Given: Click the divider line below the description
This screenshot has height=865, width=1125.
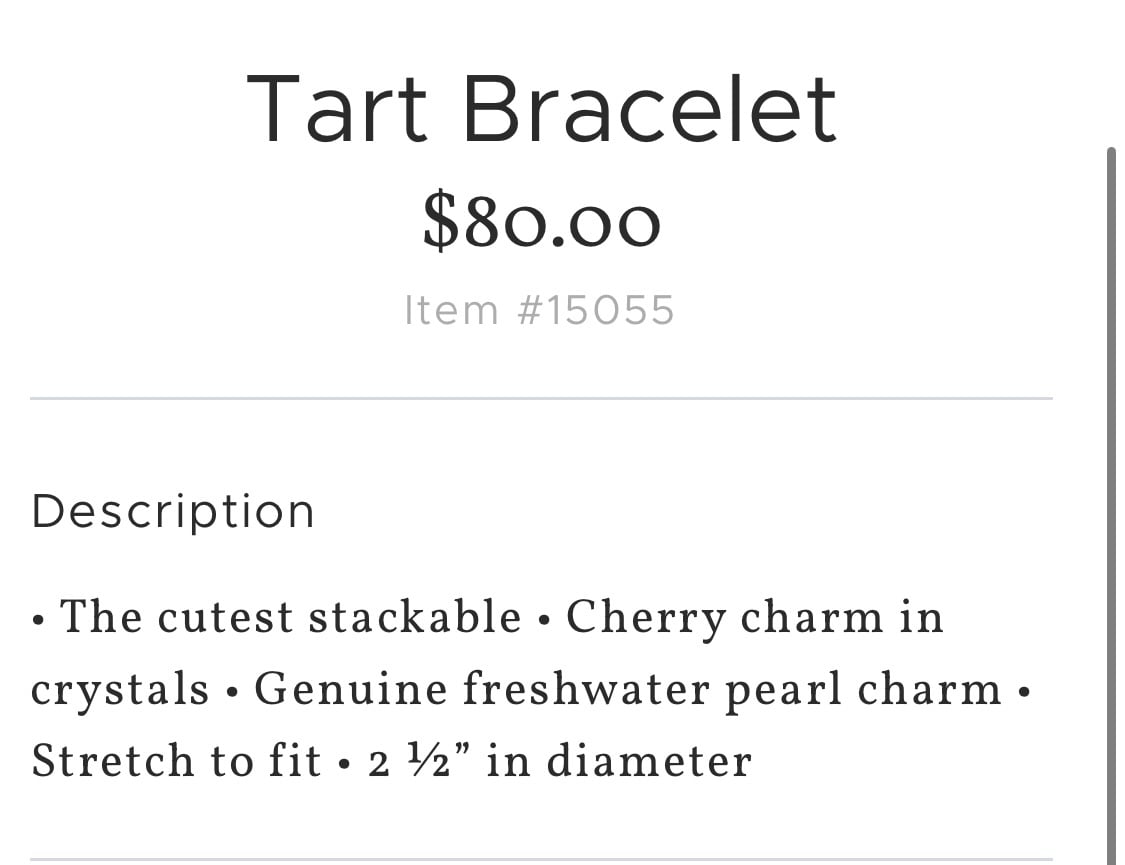Looking at the screenshot, I should tap(542, 859).
